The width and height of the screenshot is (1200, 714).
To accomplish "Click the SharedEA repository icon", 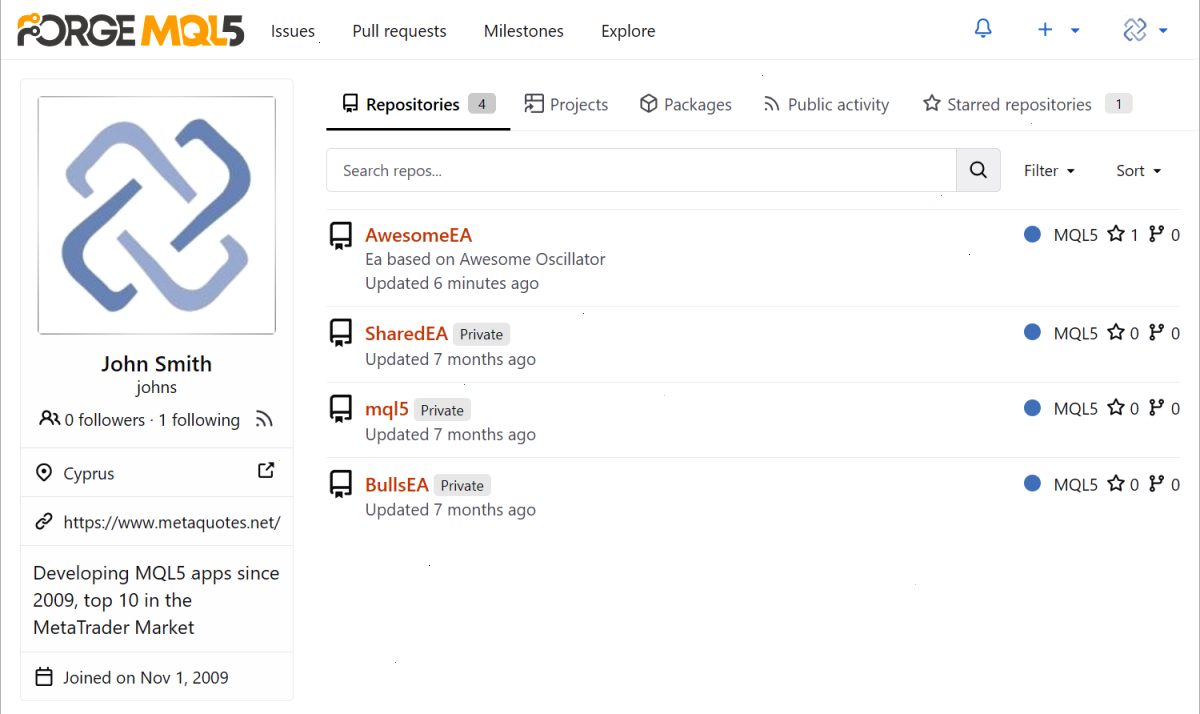I will point(341,333).
